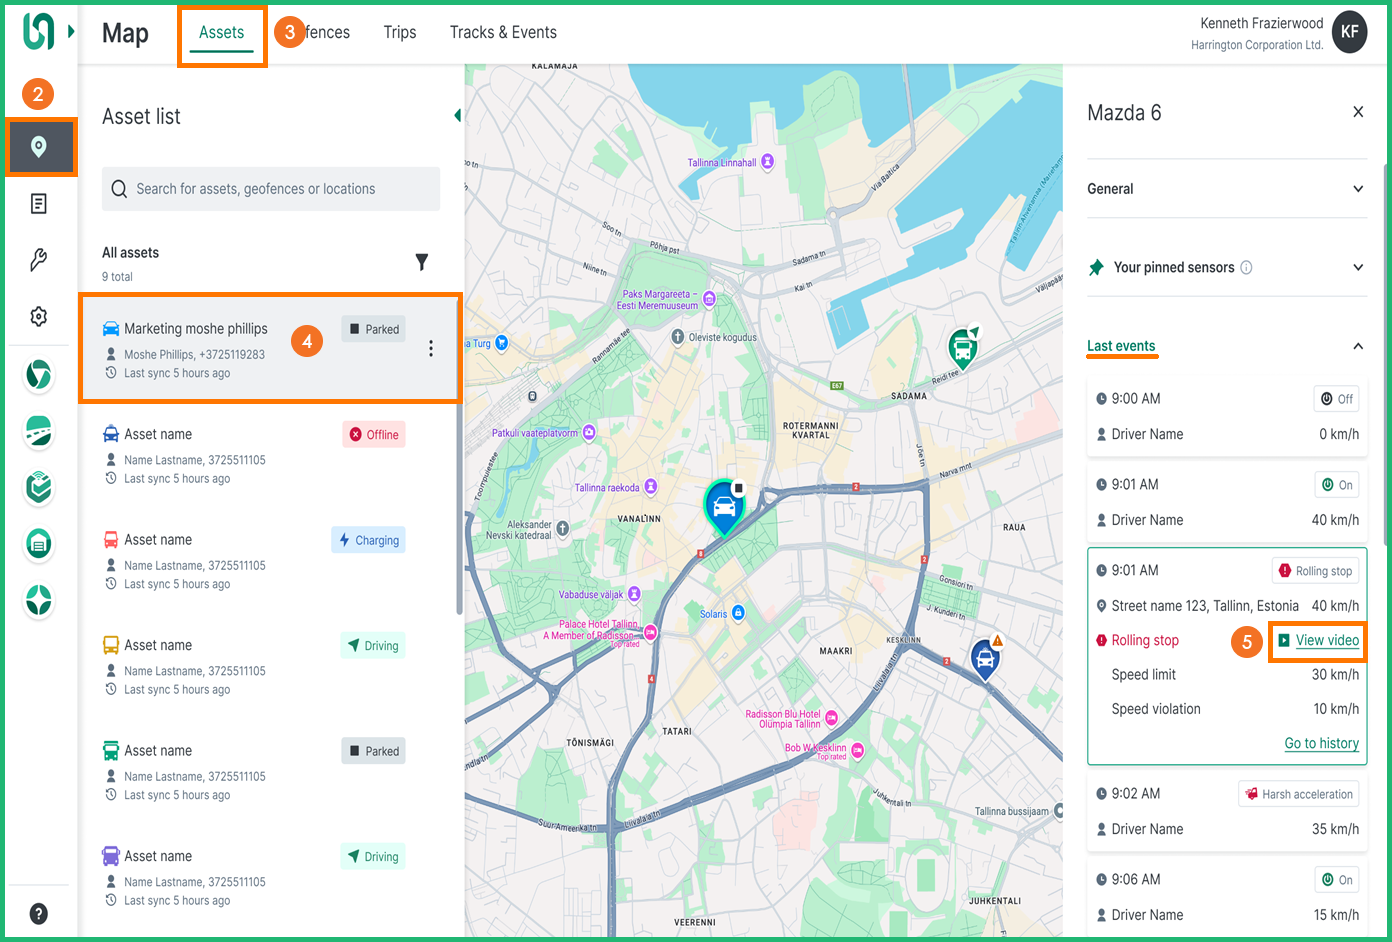
Task: Open the Map location pin sidebar icon
Action: pos(39,147)
